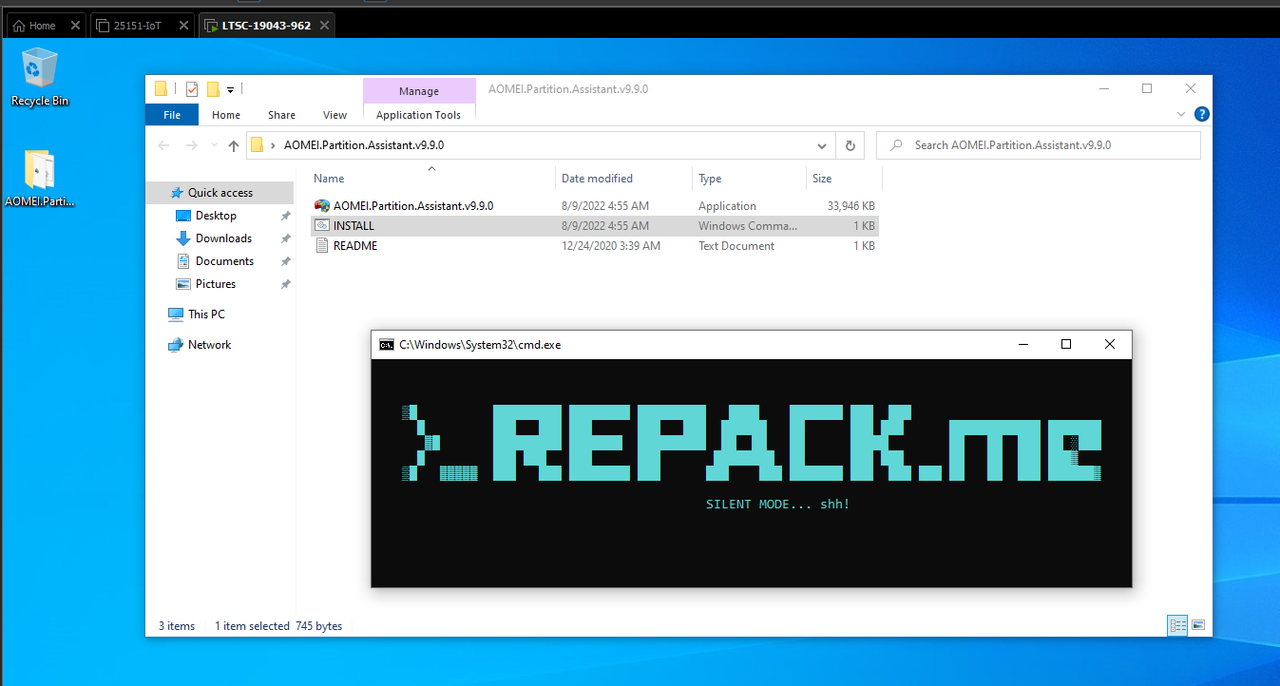Image resolution: width=1280 pixels, height=686 pixels.
Task: Click the README document file icon
Action: pyautogui.click(x=322, y=246)
